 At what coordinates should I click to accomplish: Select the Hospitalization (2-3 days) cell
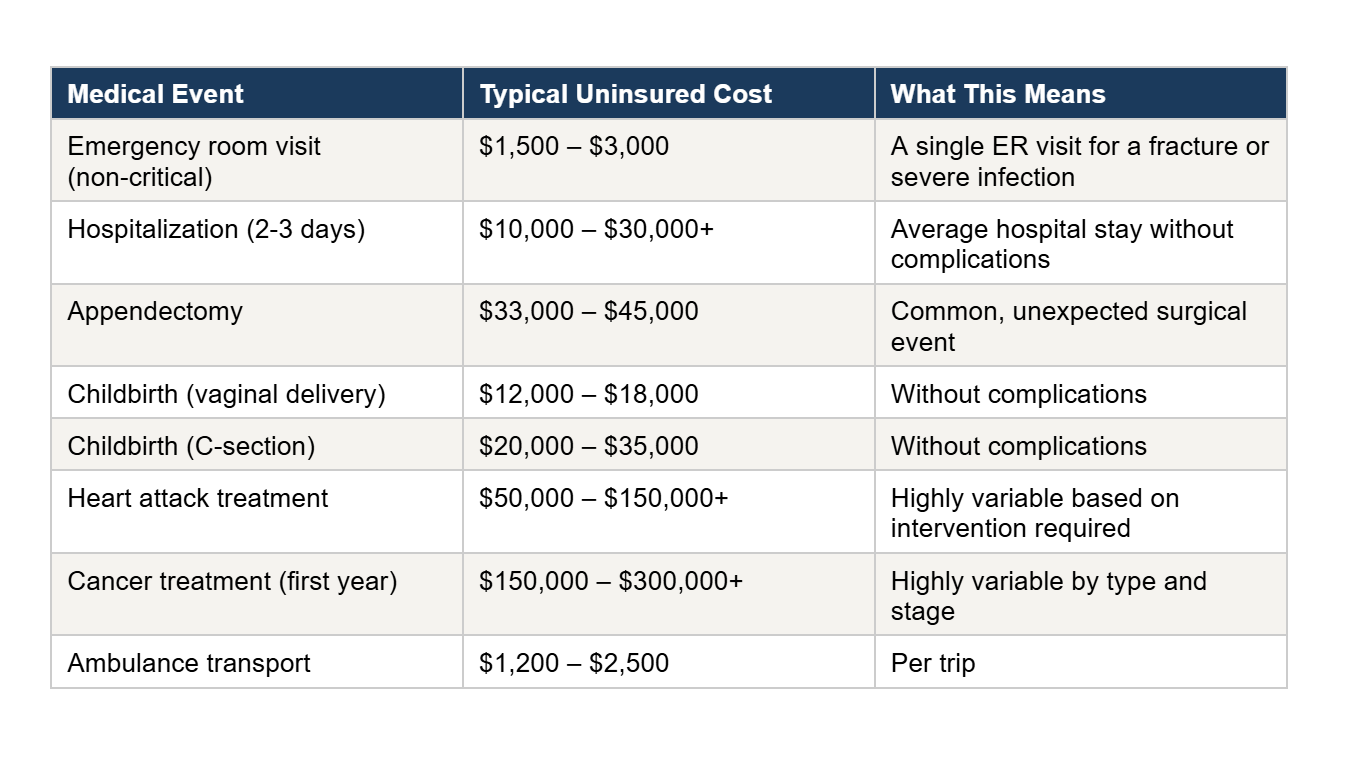(257, 243)
